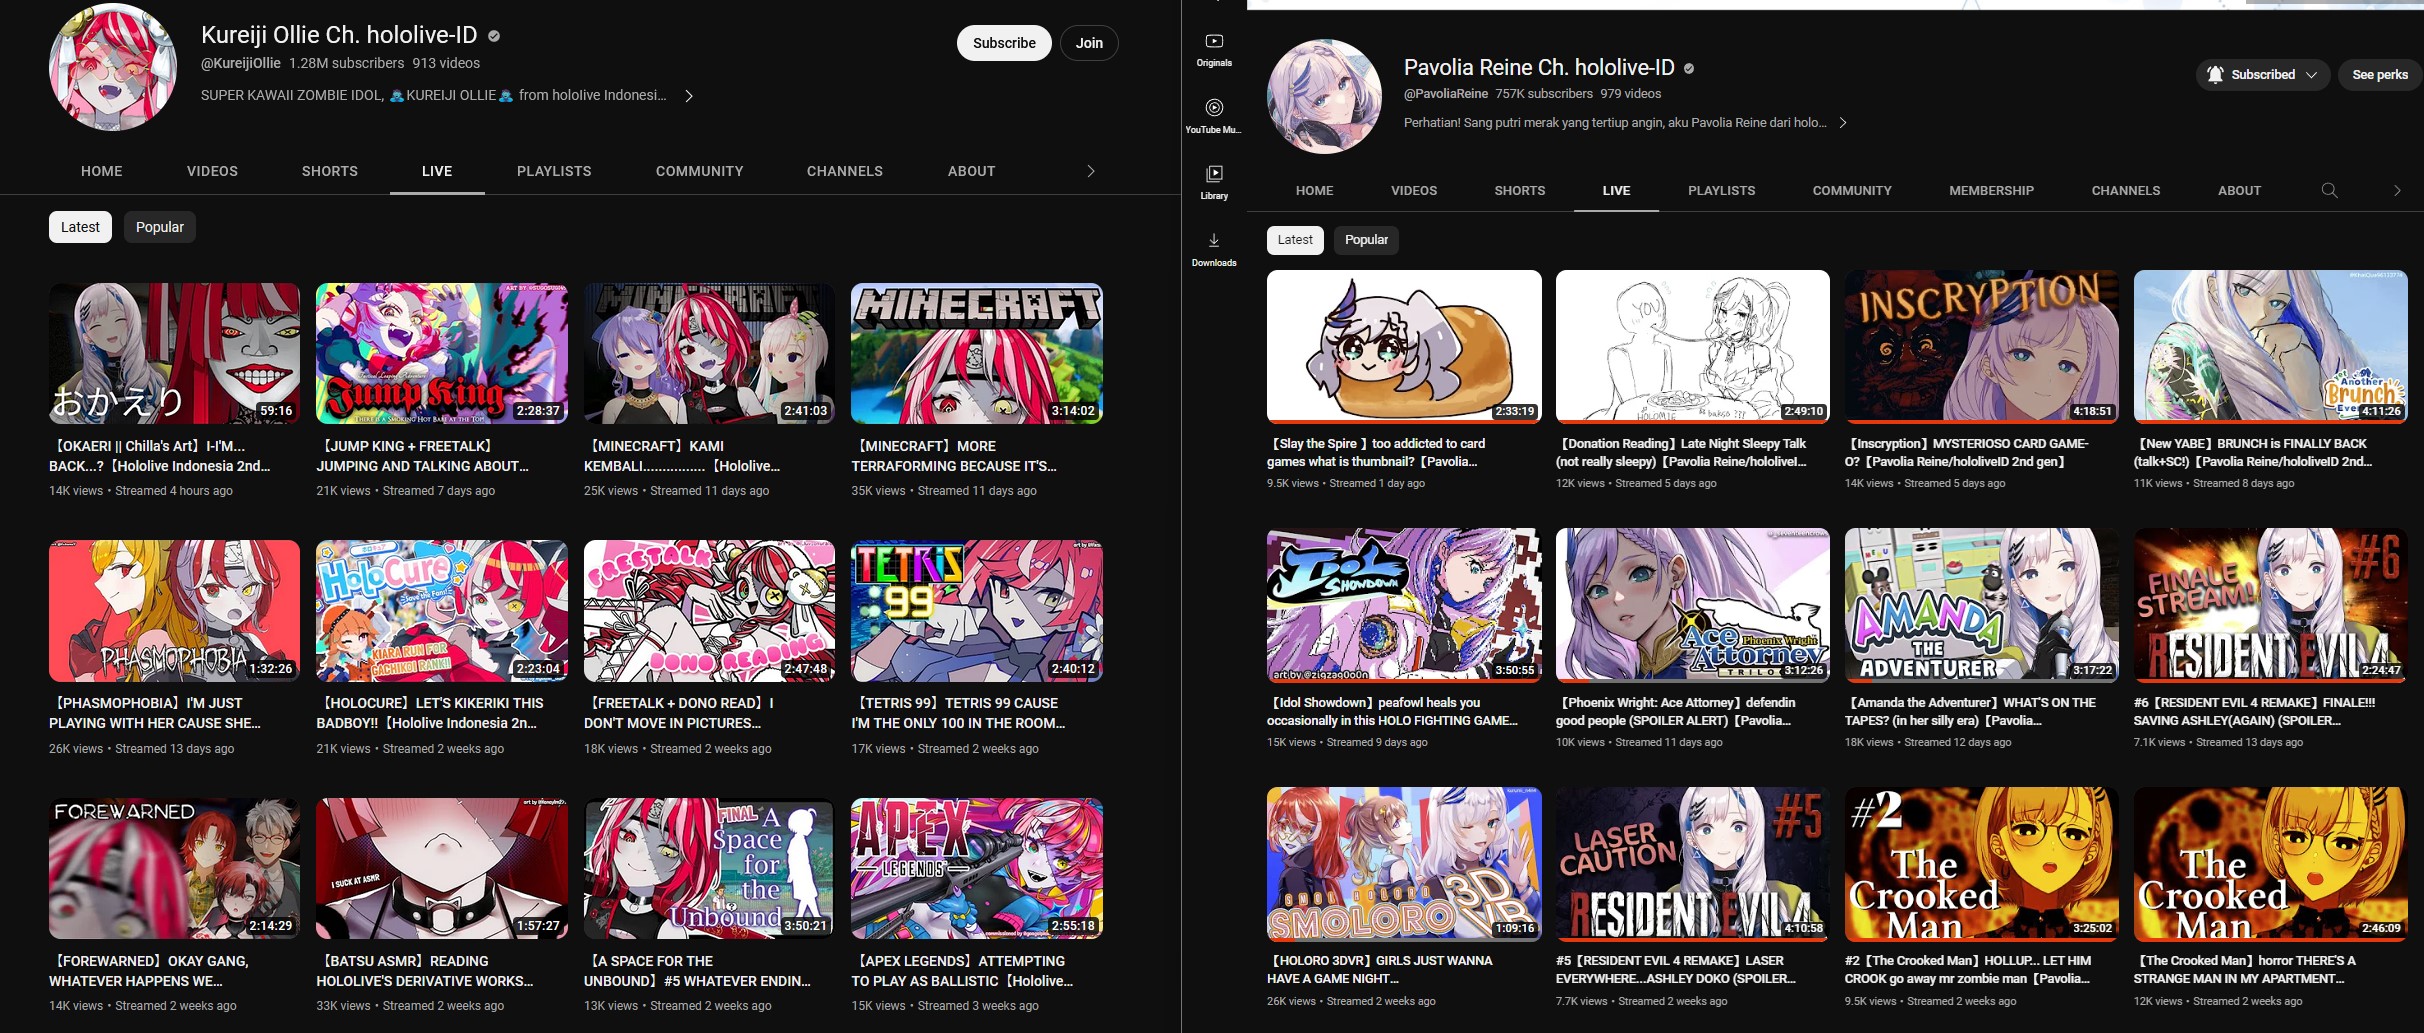This screenshot has width=2424, height=1033.
Task: Select the Latest filter on Kureiji Ollie channel
Action: tap(80, 227)
